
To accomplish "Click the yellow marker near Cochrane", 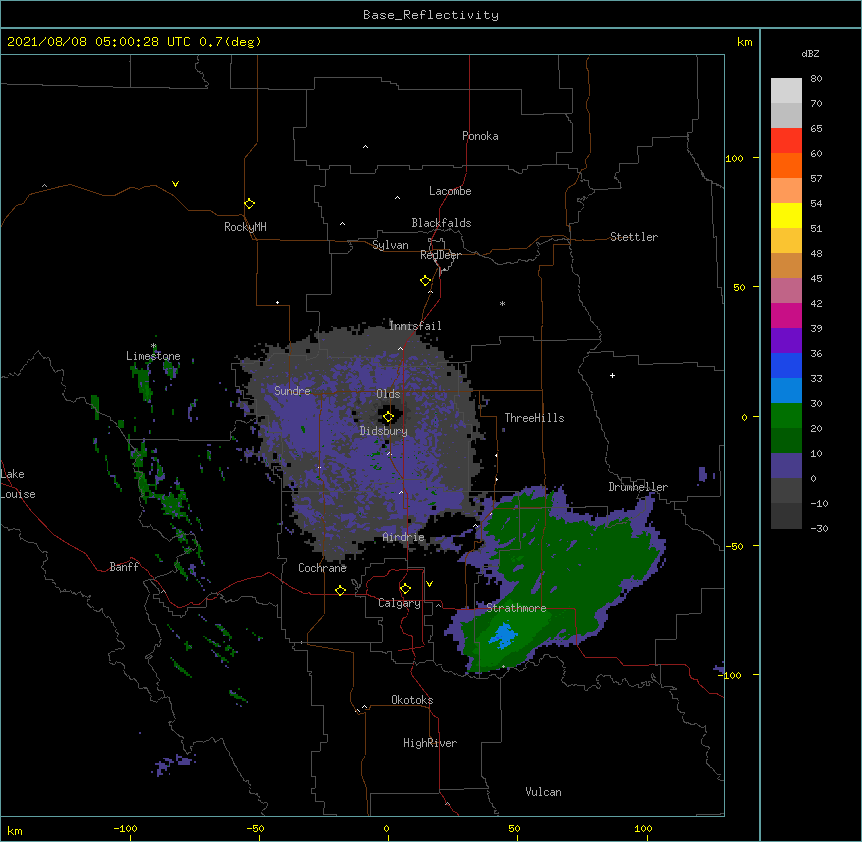I will tap(340, 590).
